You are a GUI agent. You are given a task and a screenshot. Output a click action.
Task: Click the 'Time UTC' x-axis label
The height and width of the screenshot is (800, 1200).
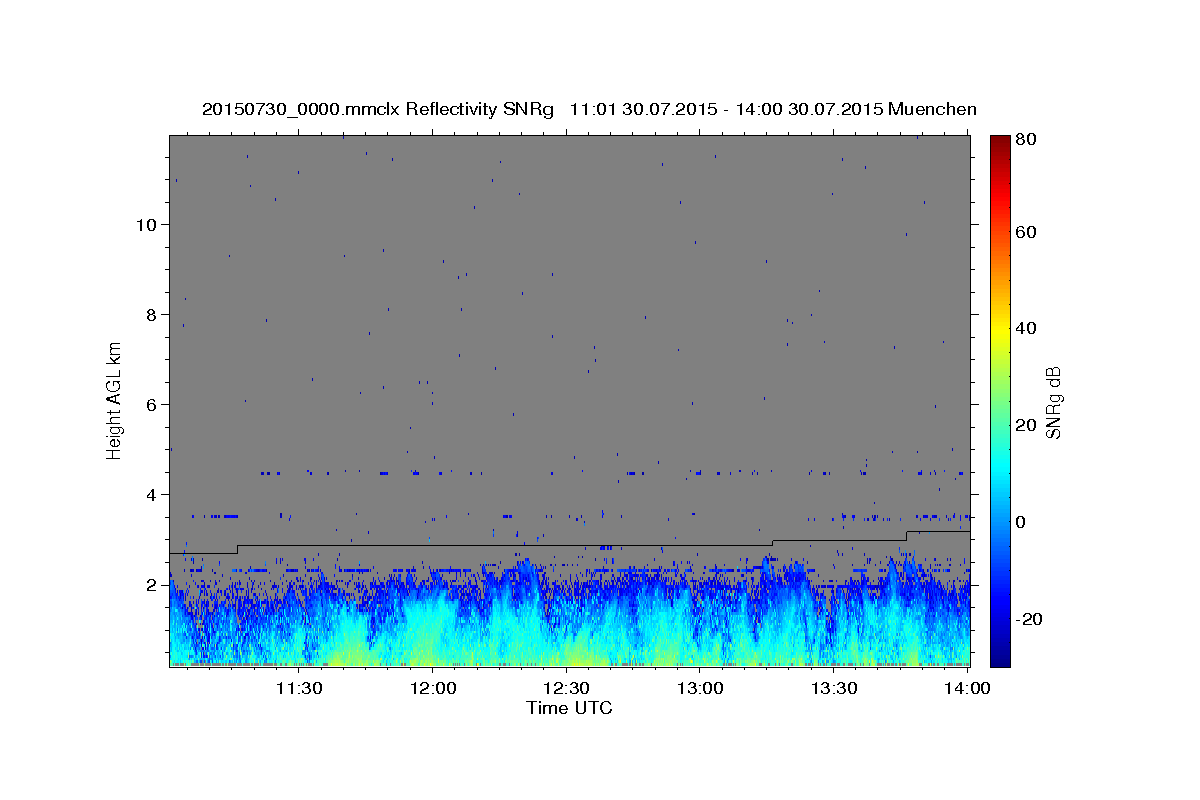569,708
